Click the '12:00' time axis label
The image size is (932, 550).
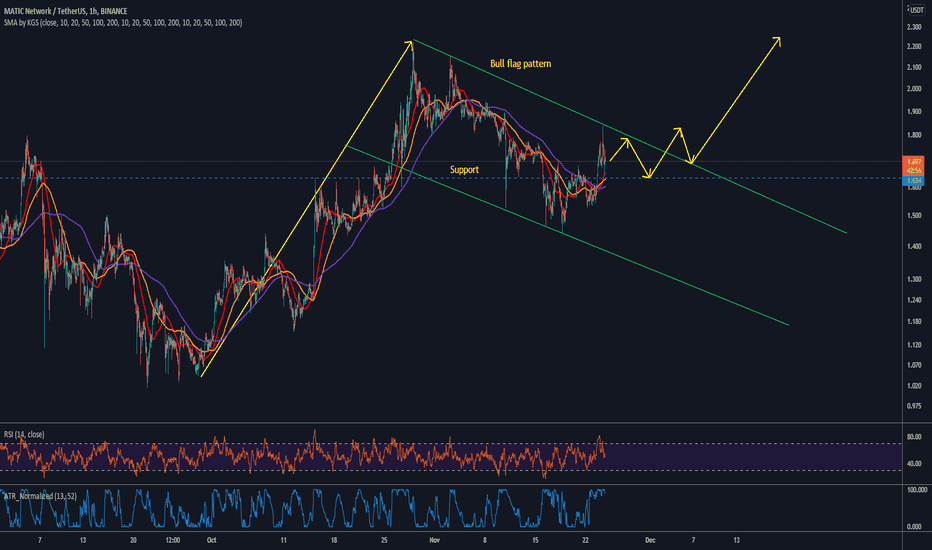(x=172, y=540)
